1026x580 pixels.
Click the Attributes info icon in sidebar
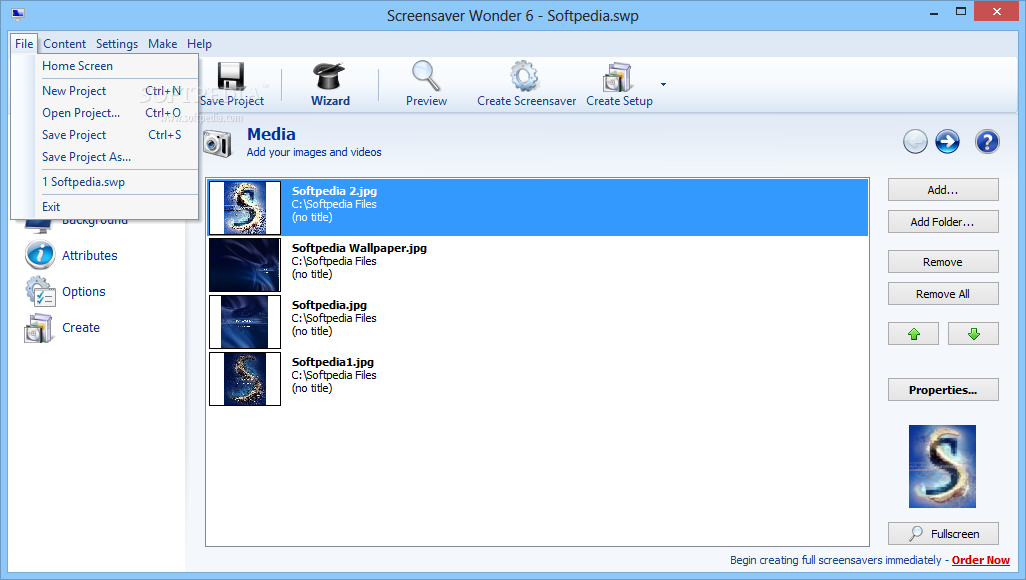click(39, 255)
